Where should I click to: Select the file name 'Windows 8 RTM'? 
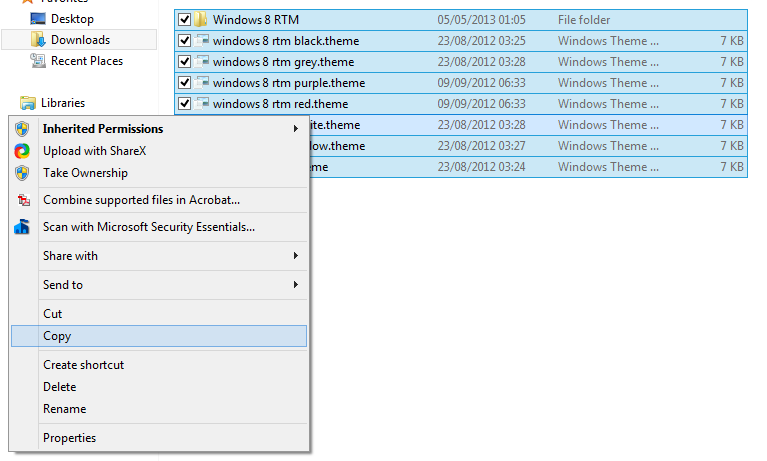pyautogui.click(x=256, y=20)
